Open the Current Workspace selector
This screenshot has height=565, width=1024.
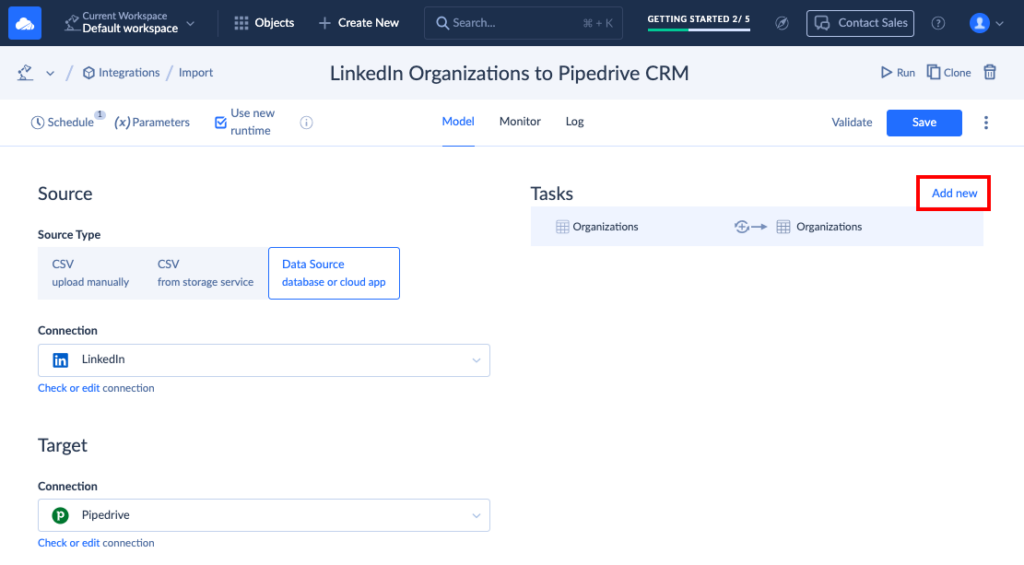[x=130, y=23]
